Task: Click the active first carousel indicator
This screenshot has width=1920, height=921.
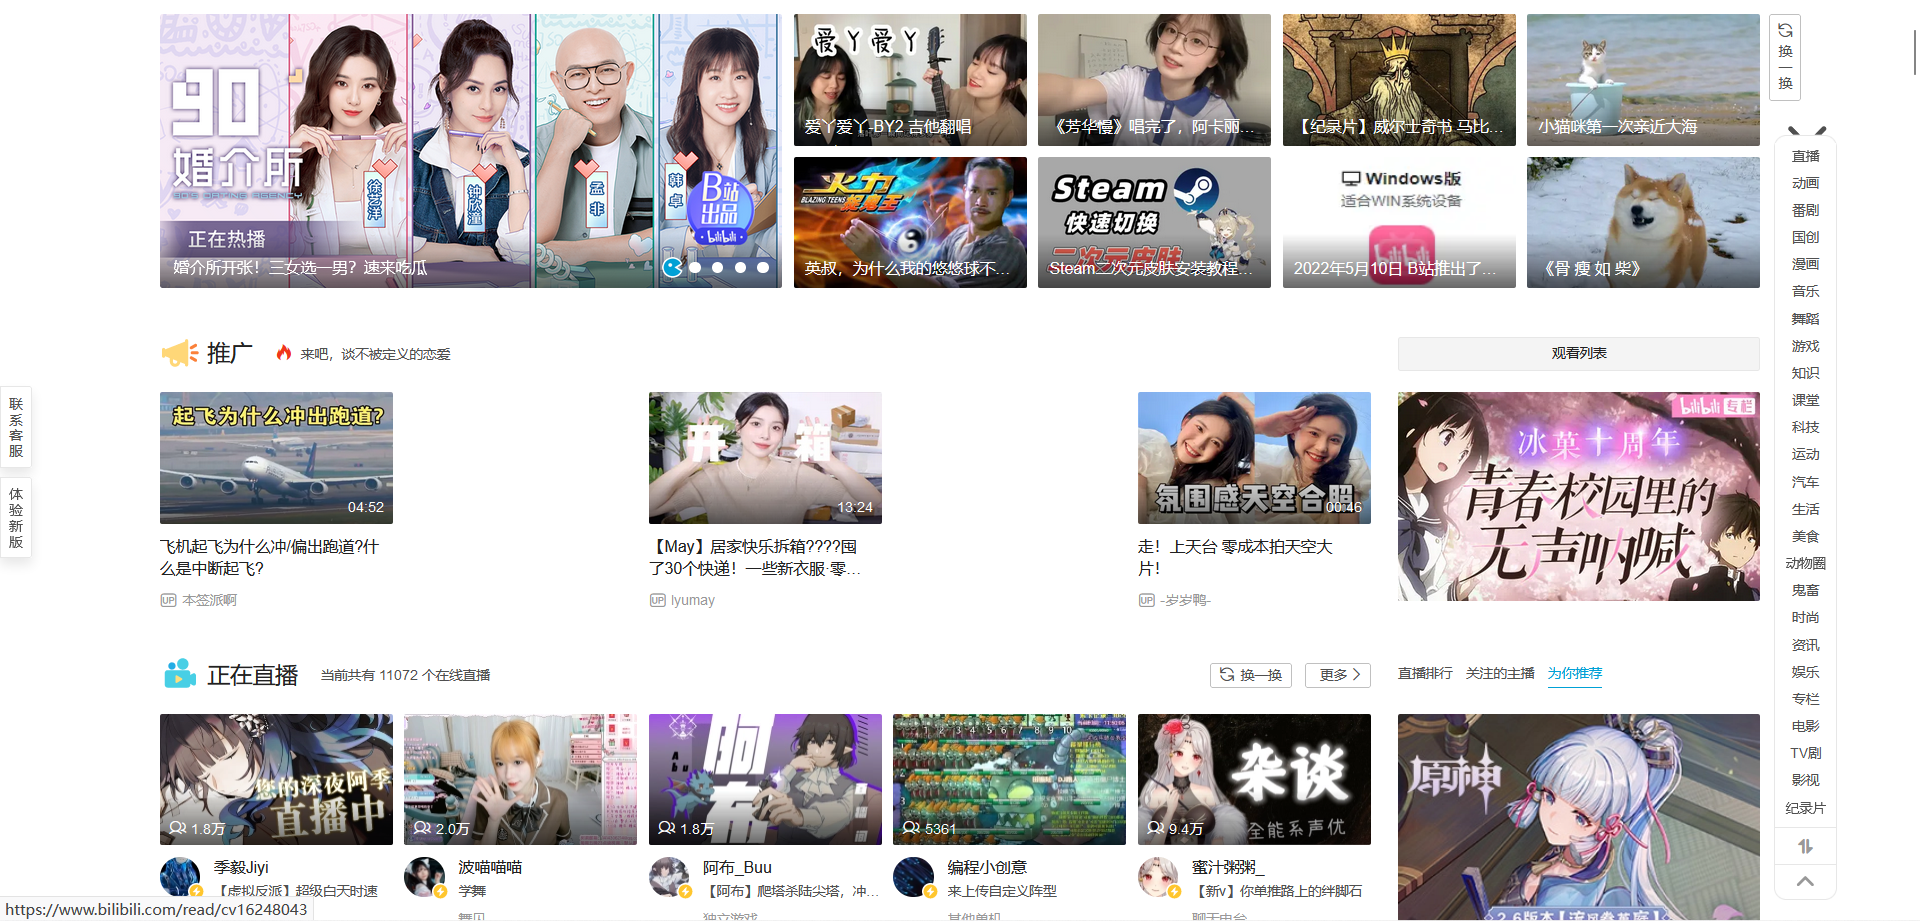Action: [673, 267]
